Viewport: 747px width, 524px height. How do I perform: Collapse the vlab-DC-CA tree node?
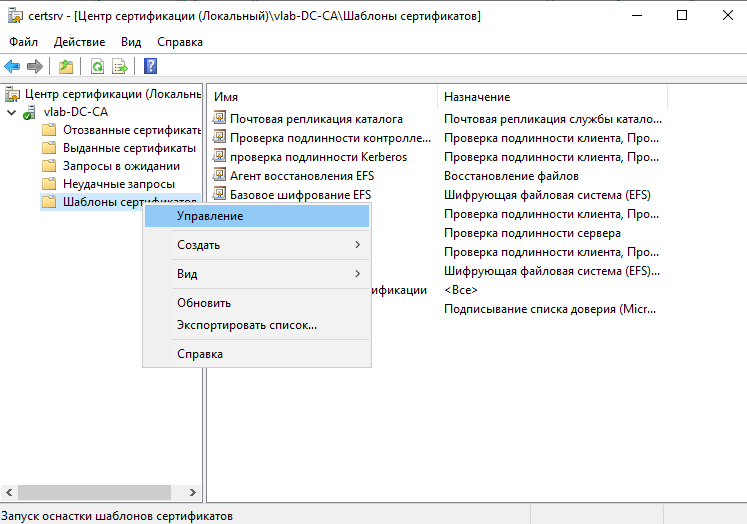[11, 112]
